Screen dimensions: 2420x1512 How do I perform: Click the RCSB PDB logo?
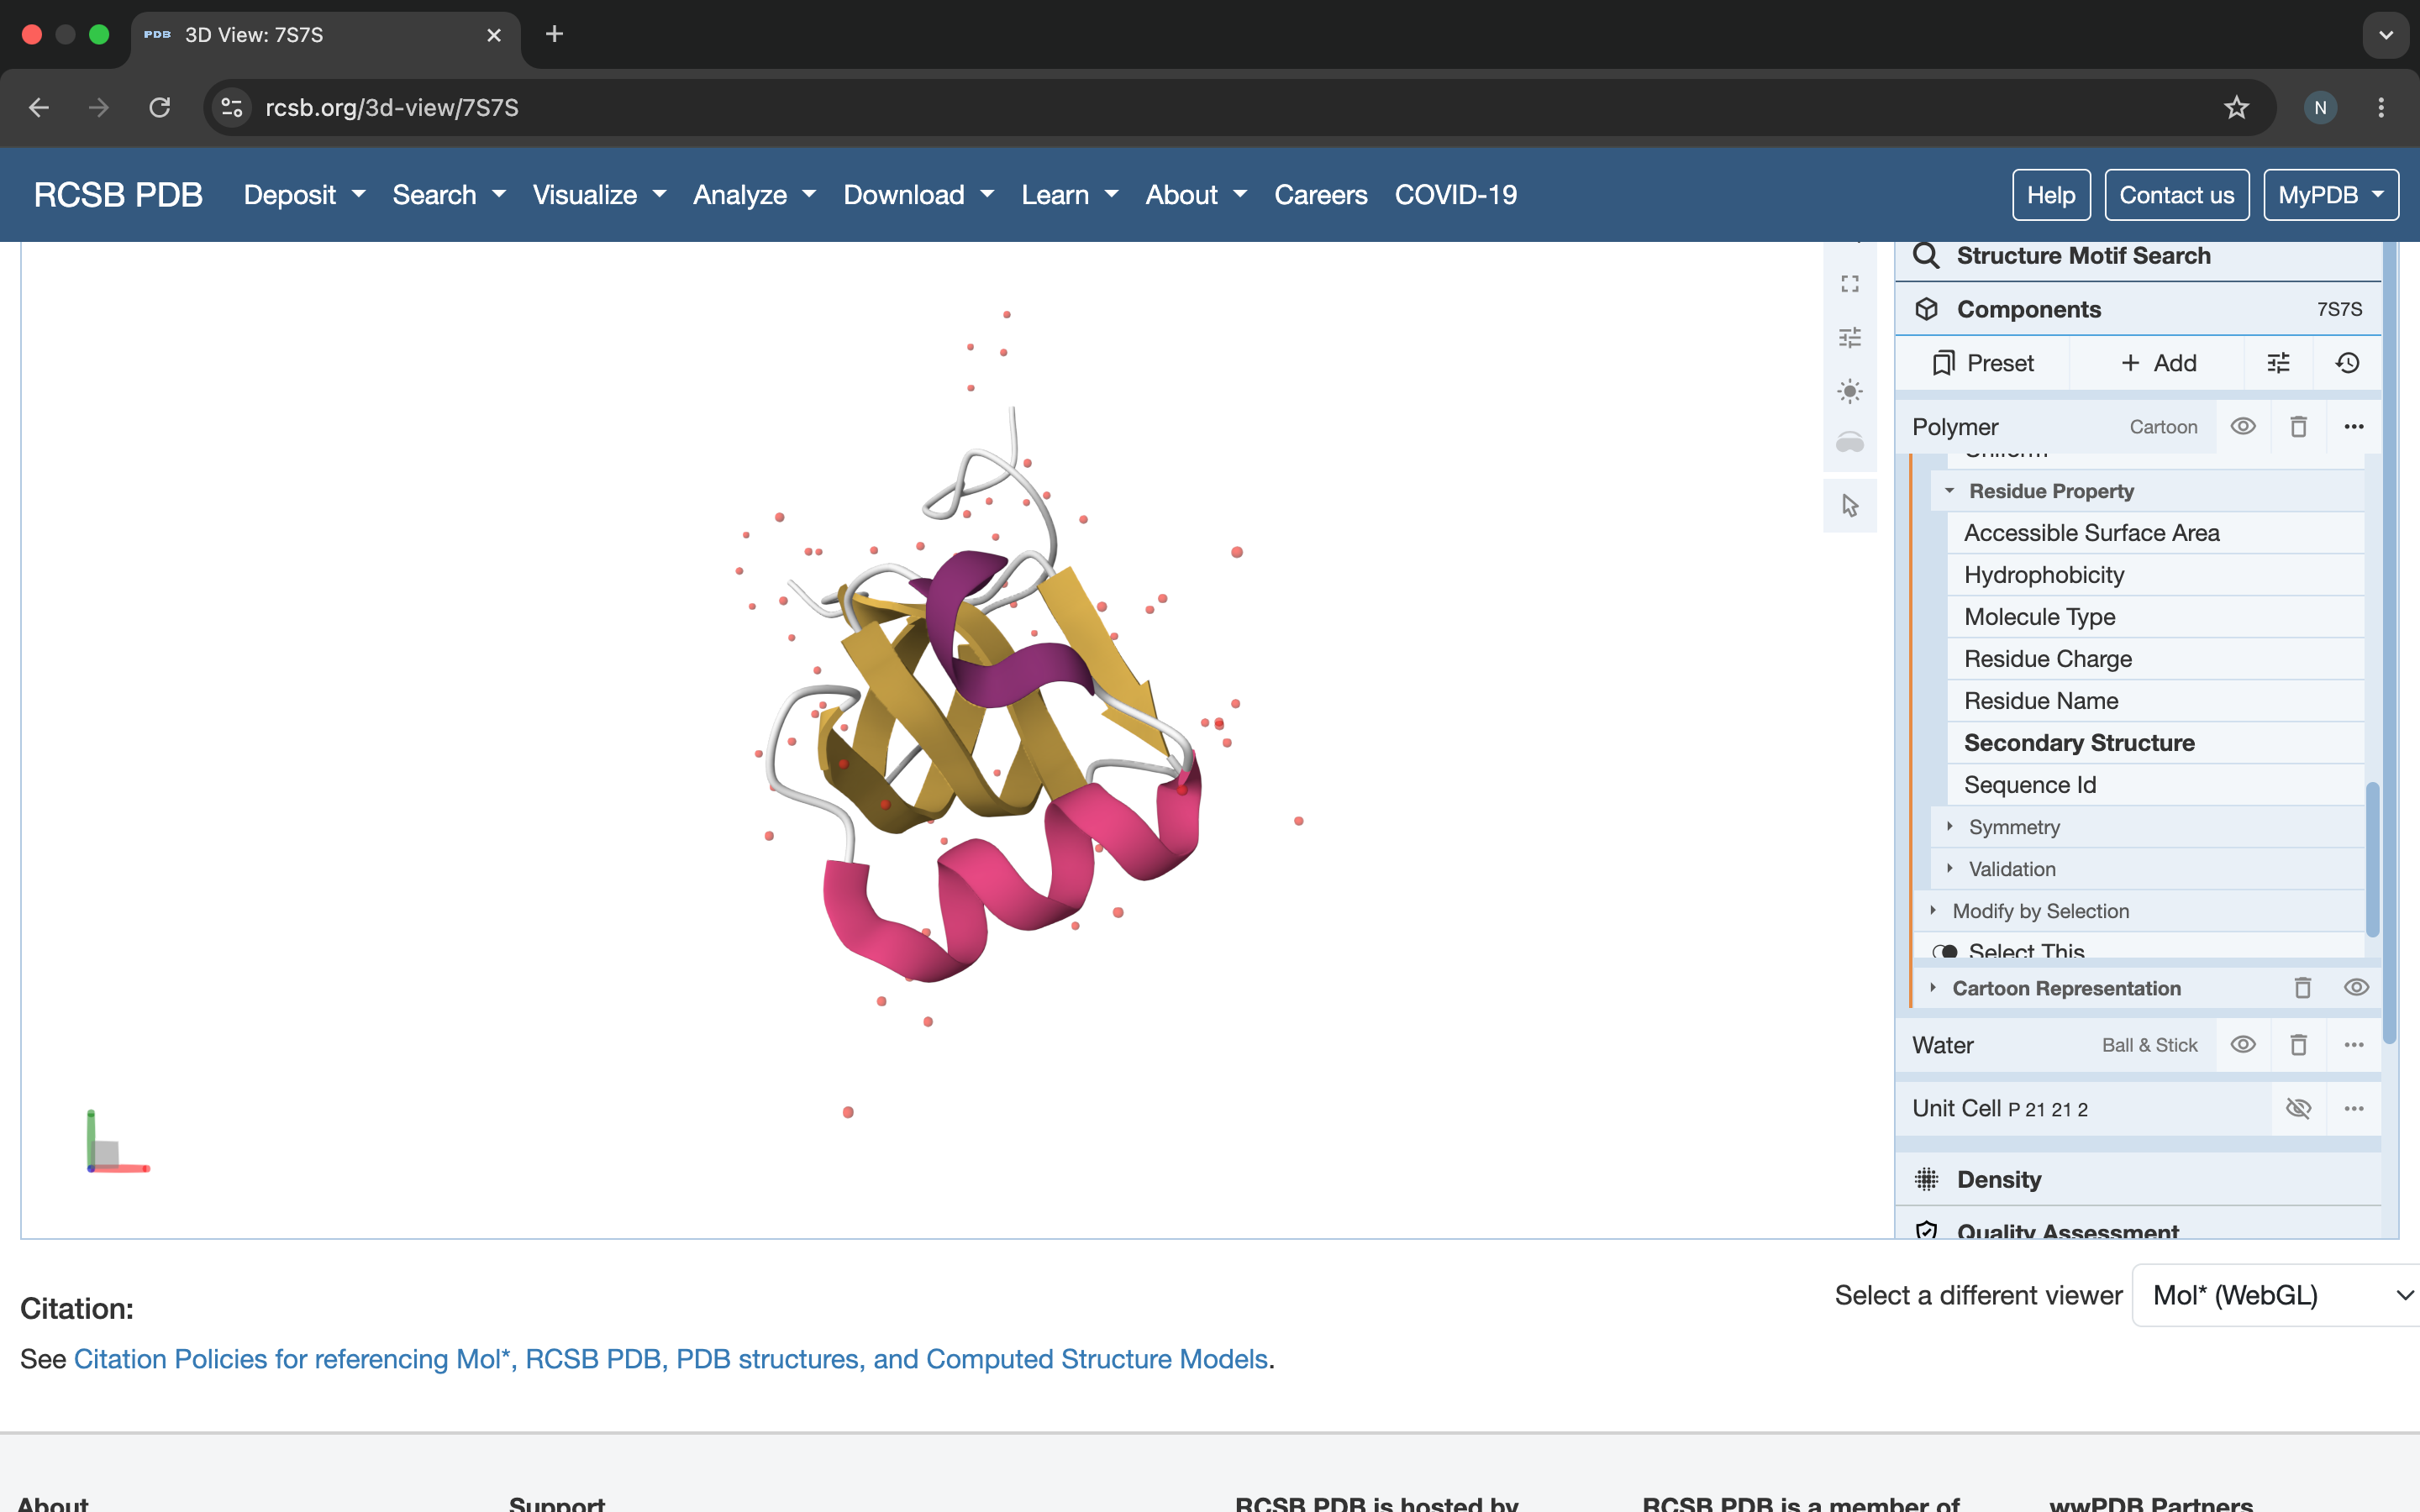[118, 195]
